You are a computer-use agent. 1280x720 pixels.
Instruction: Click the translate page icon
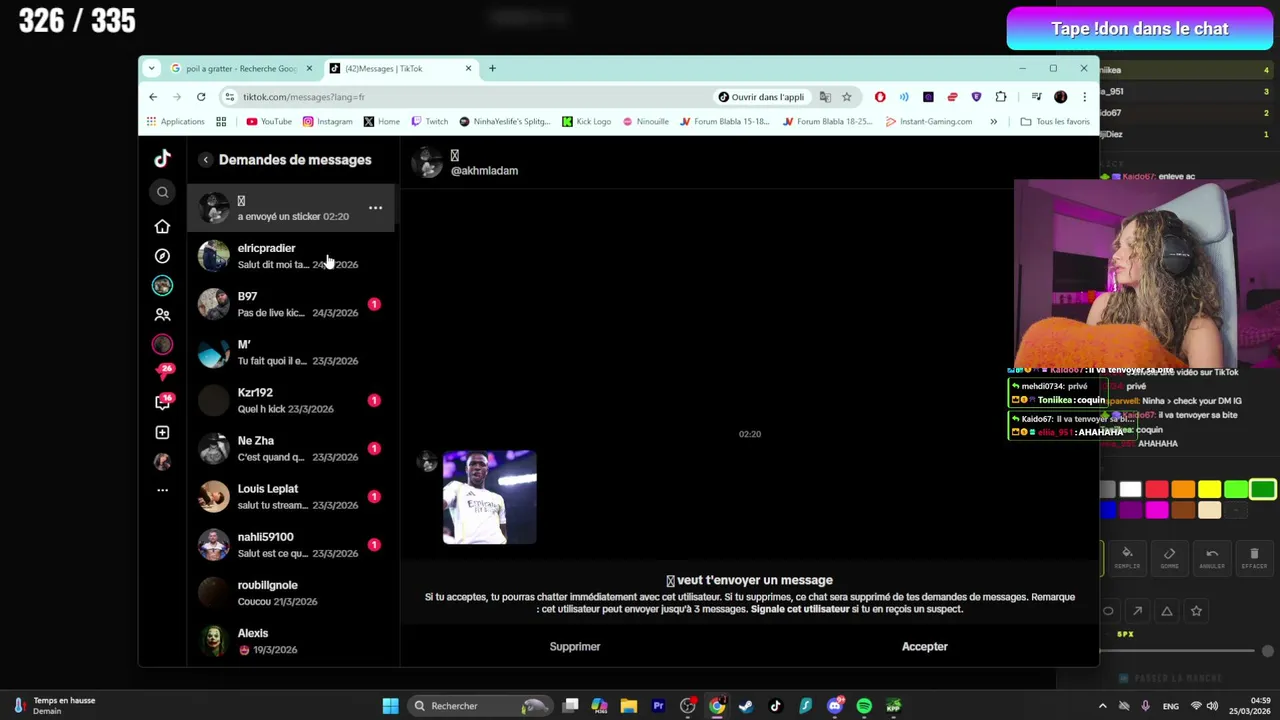(x=825, y=97)
